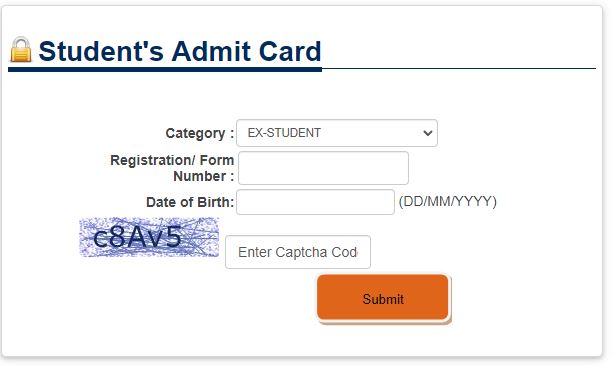Click inside the Date of Birth field
This screenshot has height=366, width=613.
315,202
